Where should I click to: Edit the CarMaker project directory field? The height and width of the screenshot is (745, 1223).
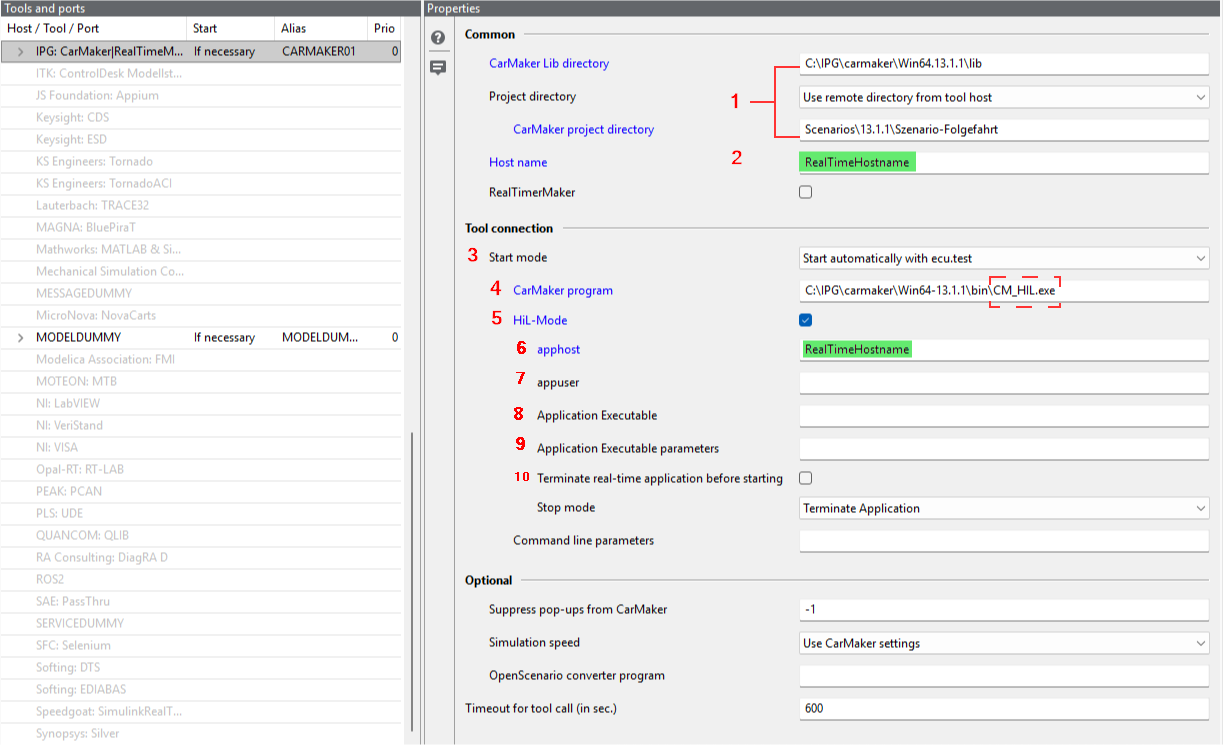[x=1004, y=129]
